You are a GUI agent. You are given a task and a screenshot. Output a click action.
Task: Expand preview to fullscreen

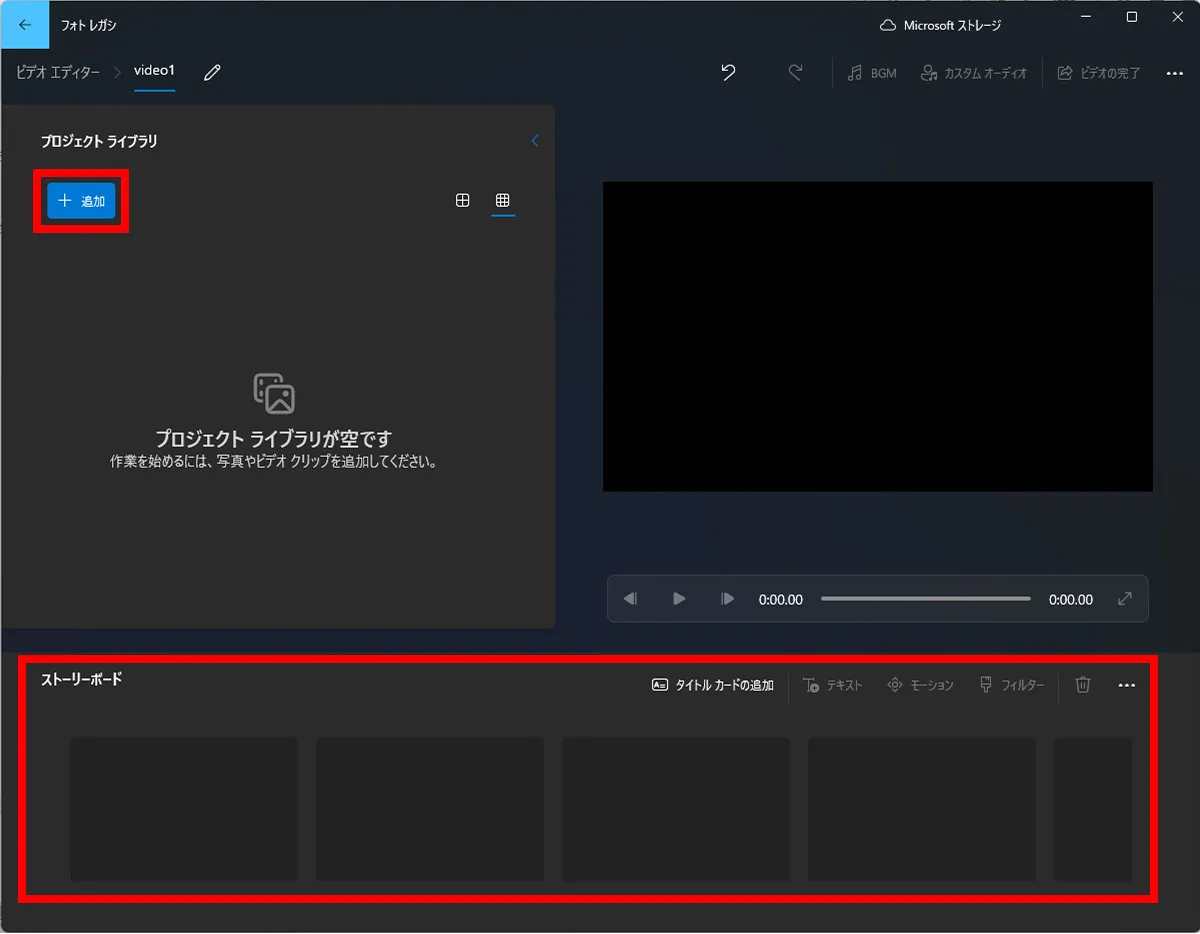click(1124, 599)
